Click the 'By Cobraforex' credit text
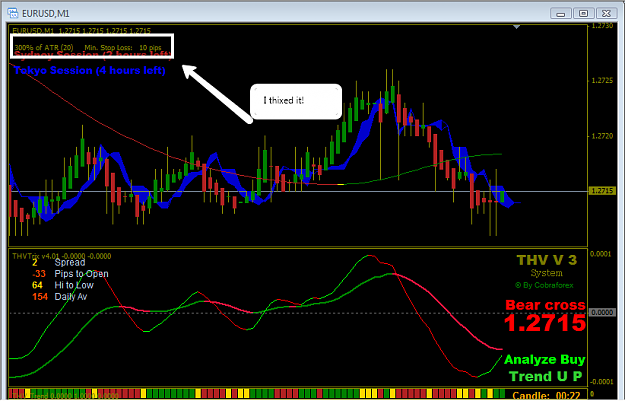Image resolution: width=625 pixels, height=401 pixels. 544,285
